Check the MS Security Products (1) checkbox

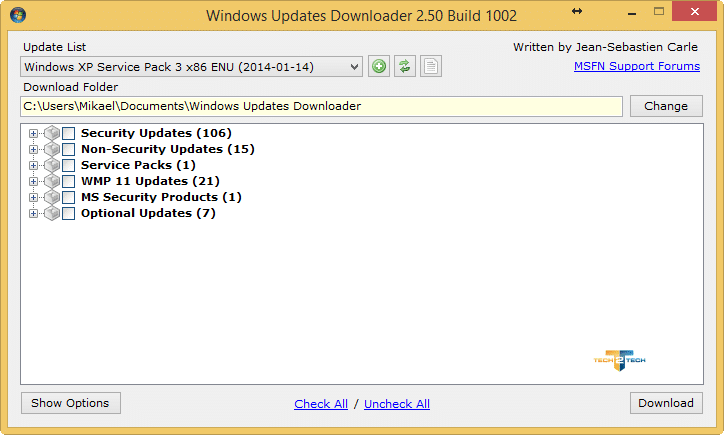click(x=68, y=197)
